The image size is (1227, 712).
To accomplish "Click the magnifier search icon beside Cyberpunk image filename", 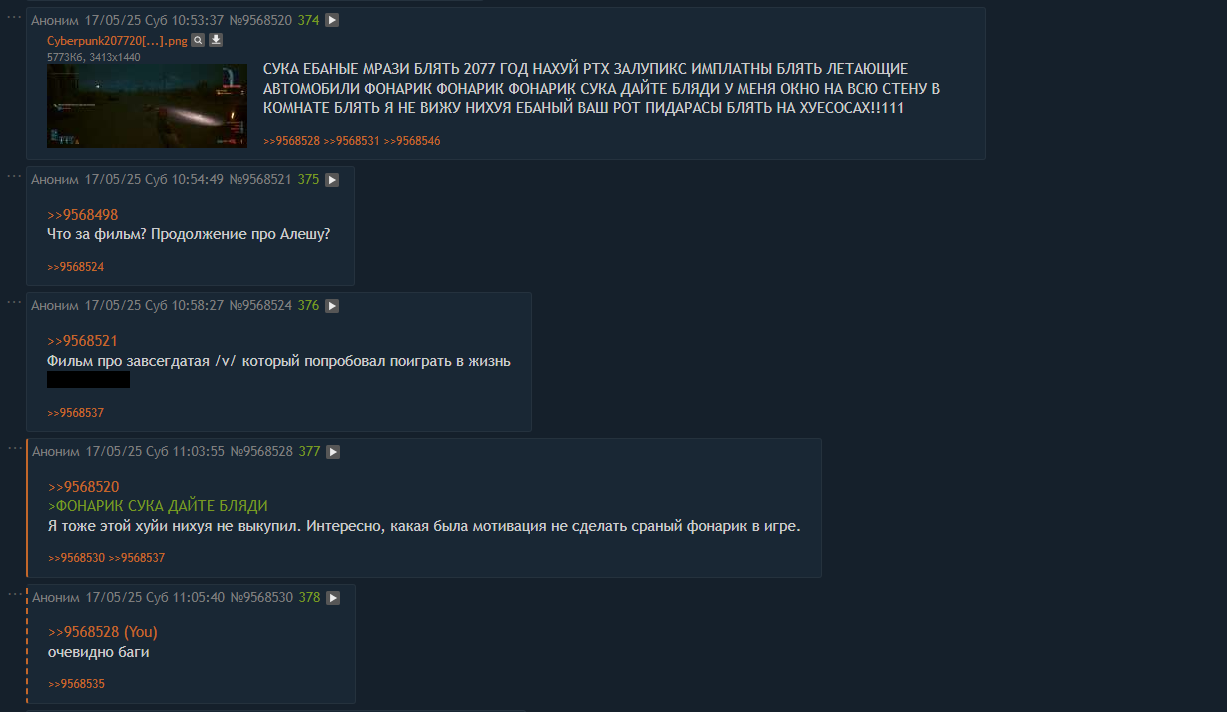I will click(198, 41).
